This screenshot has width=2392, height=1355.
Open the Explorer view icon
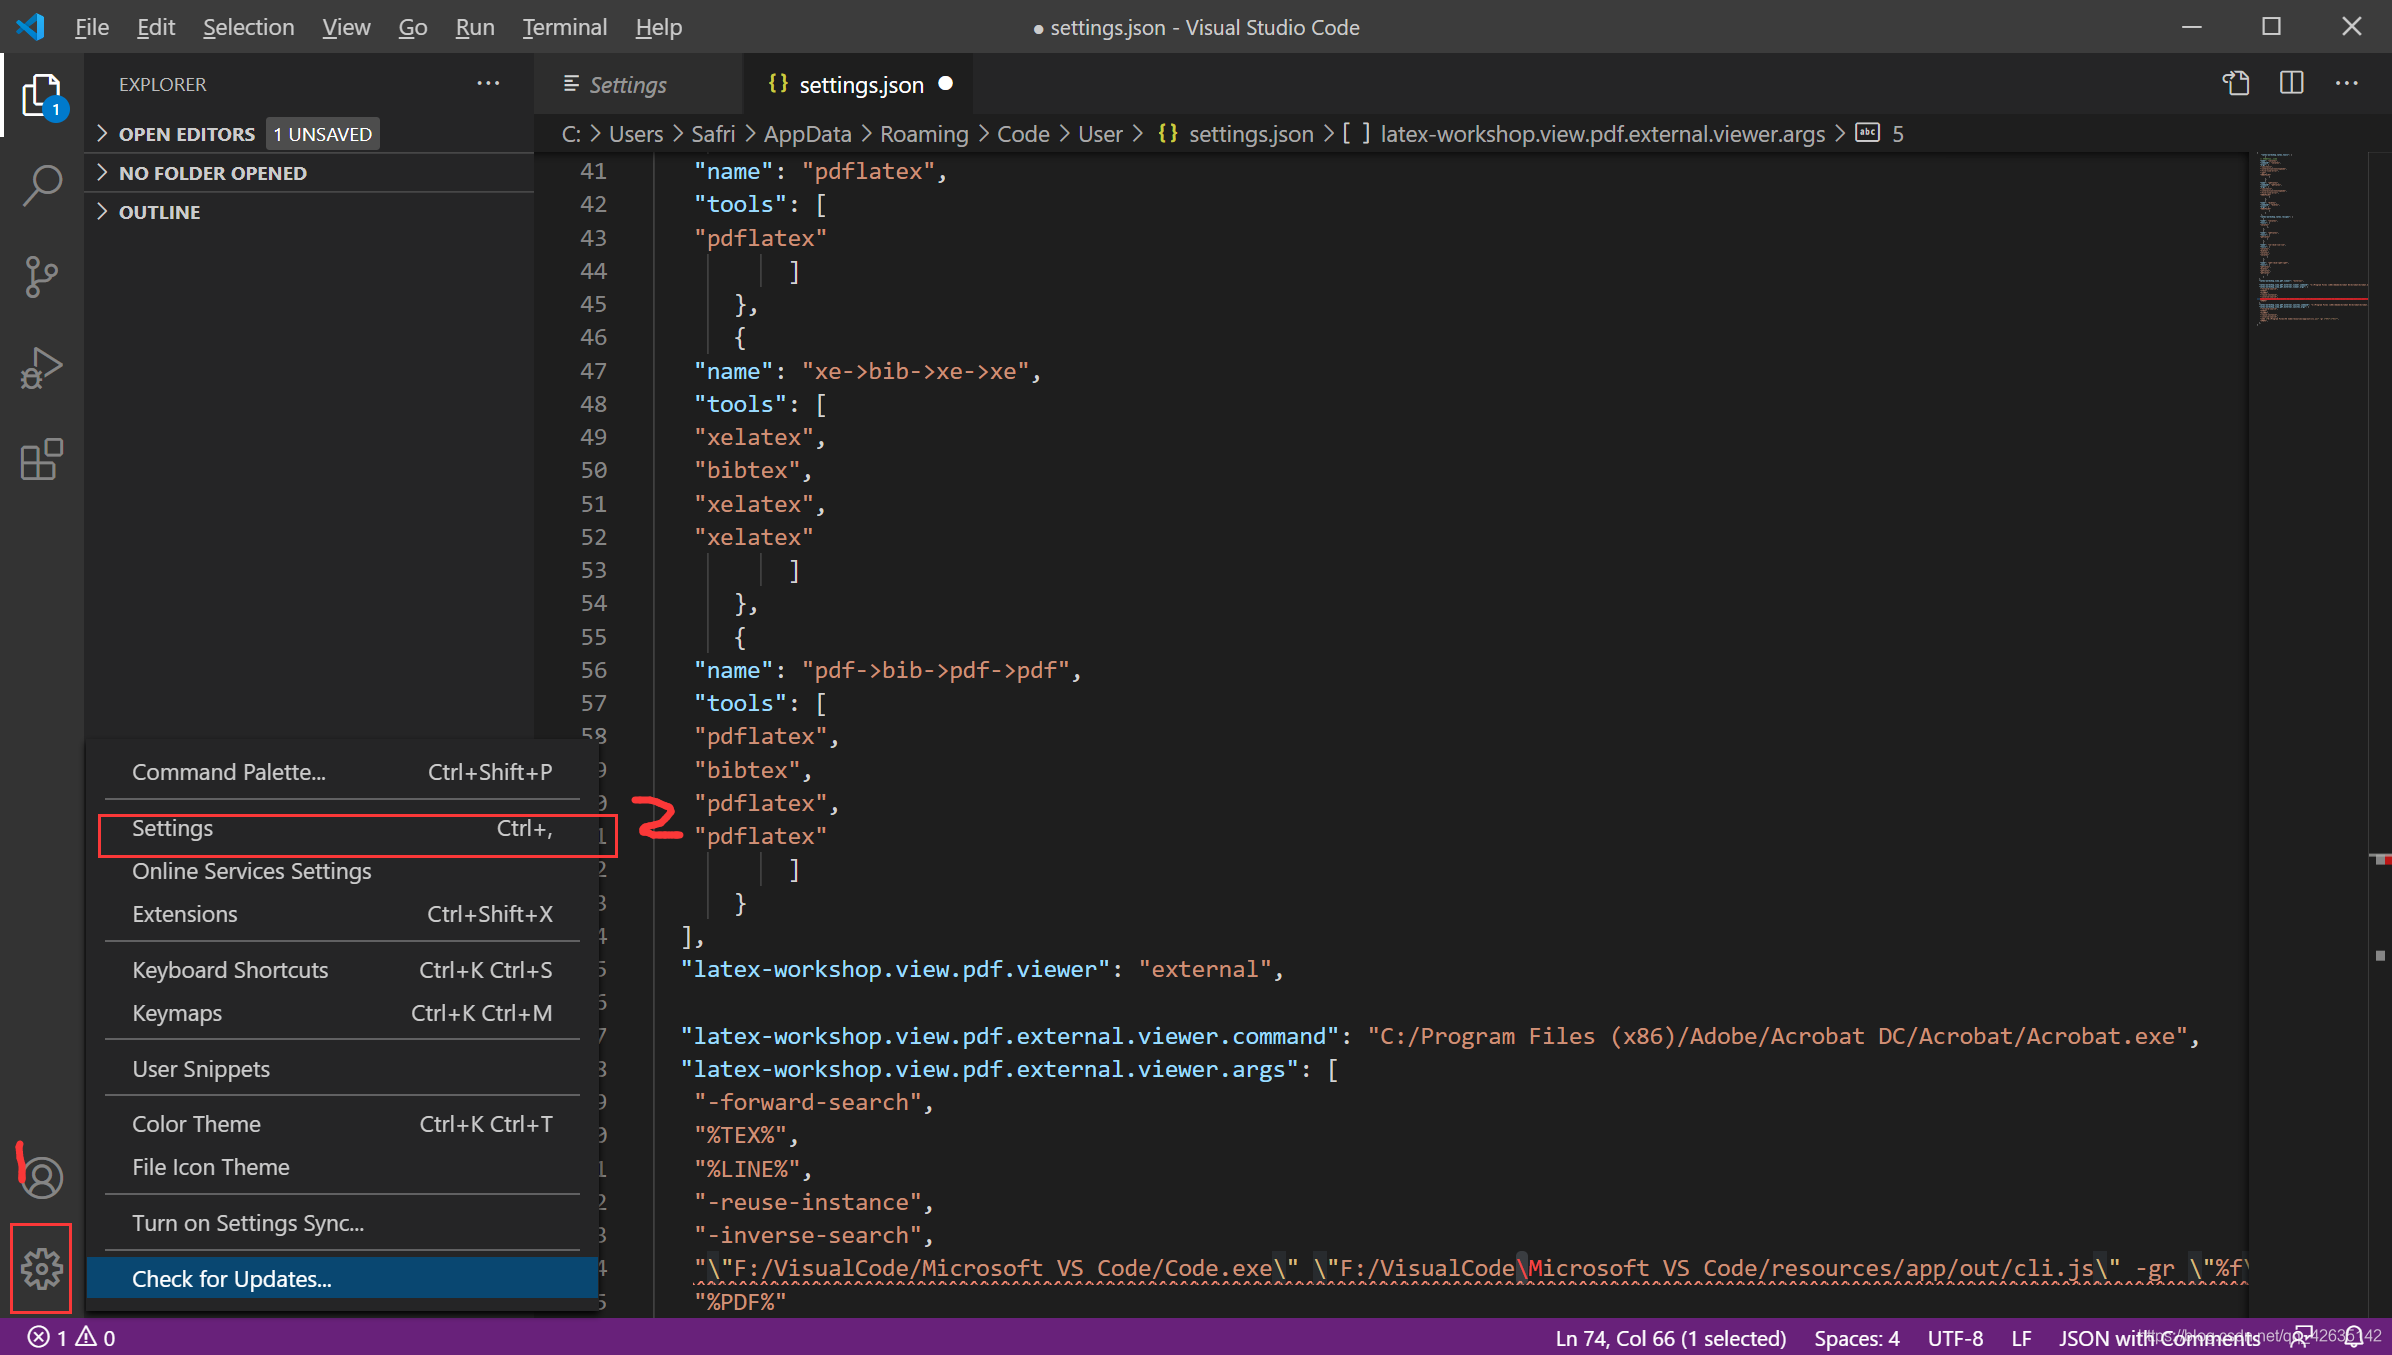point(42,96)
